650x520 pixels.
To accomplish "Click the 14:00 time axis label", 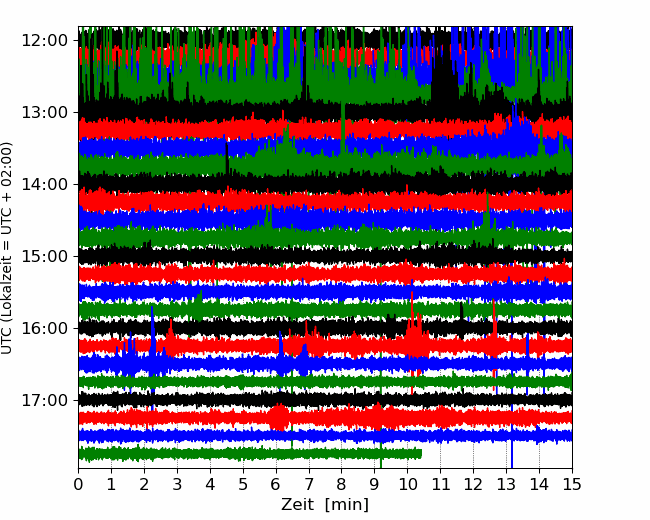I will (44, 185).
